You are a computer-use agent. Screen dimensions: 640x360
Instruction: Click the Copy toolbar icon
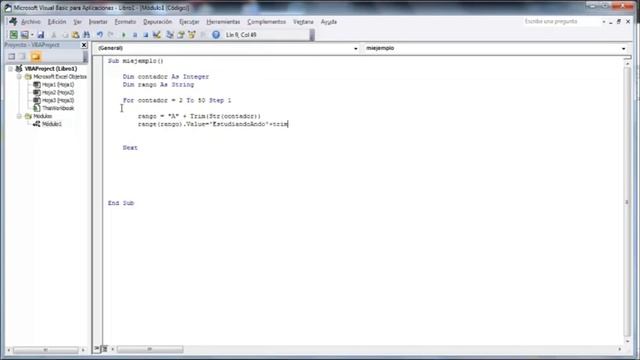[64, 35]
